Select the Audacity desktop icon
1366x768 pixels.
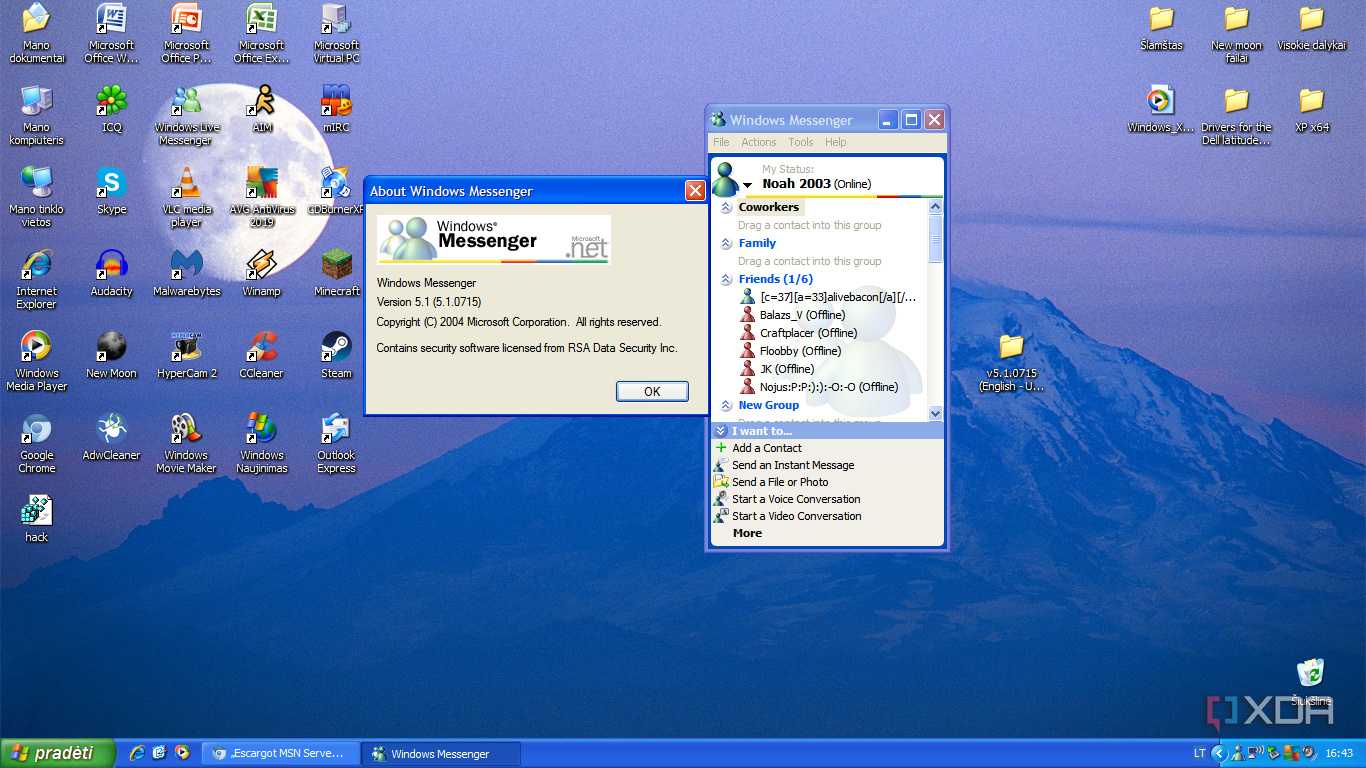pos(111,273)
